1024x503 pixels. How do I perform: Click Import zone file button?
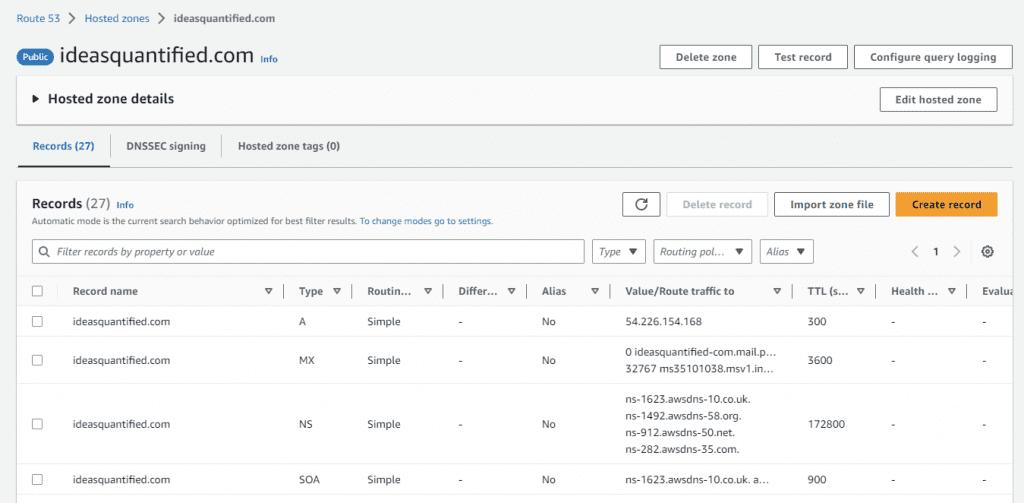coord(831,204)
